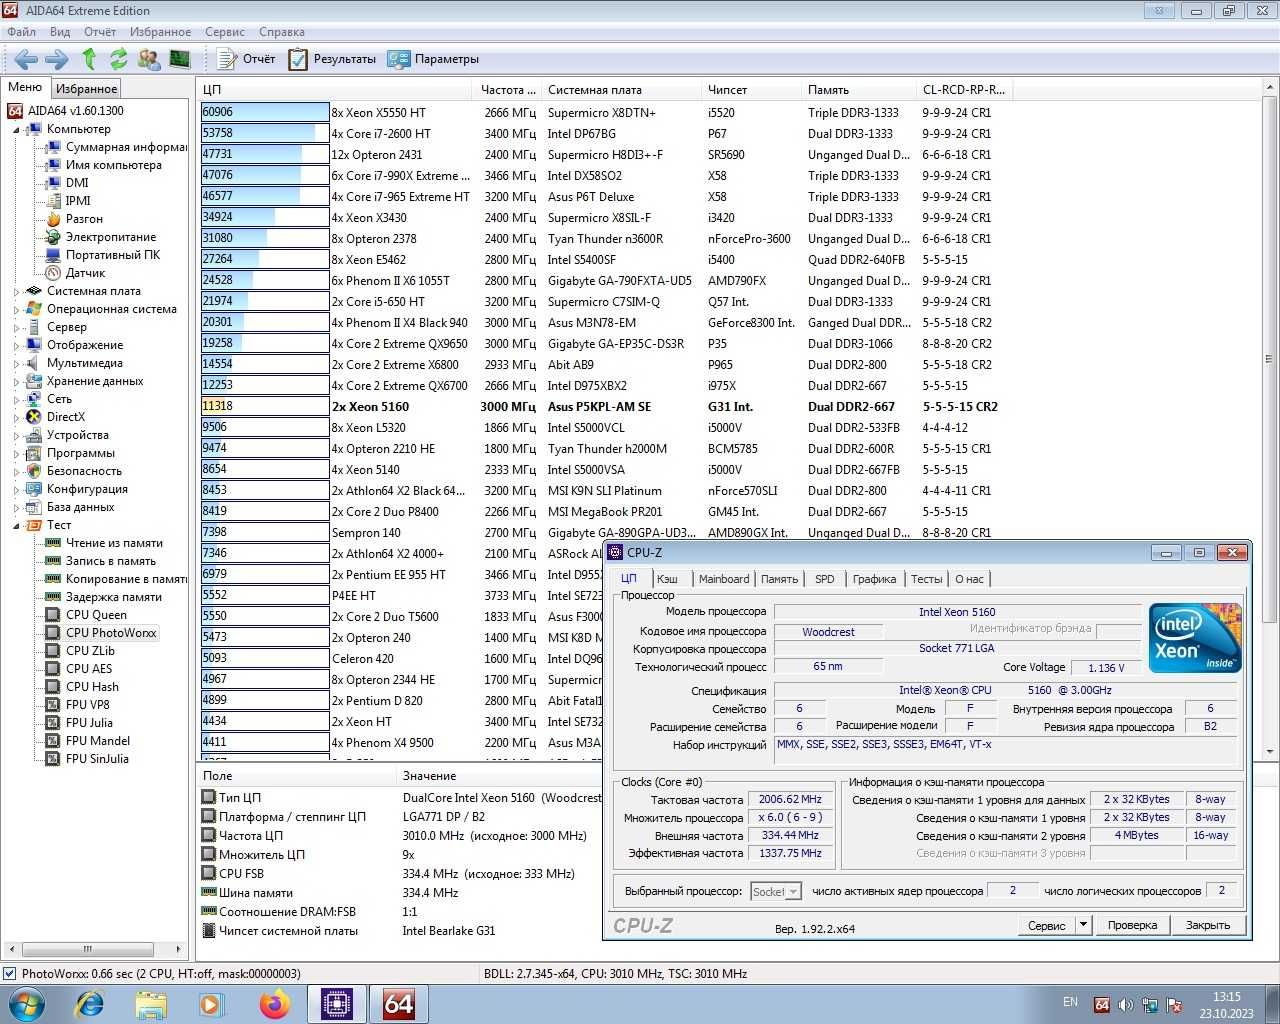Screen dimensions: 1280x1024
Task: Collapse the Компьютер tree node
Action: (x=16, y=130)
